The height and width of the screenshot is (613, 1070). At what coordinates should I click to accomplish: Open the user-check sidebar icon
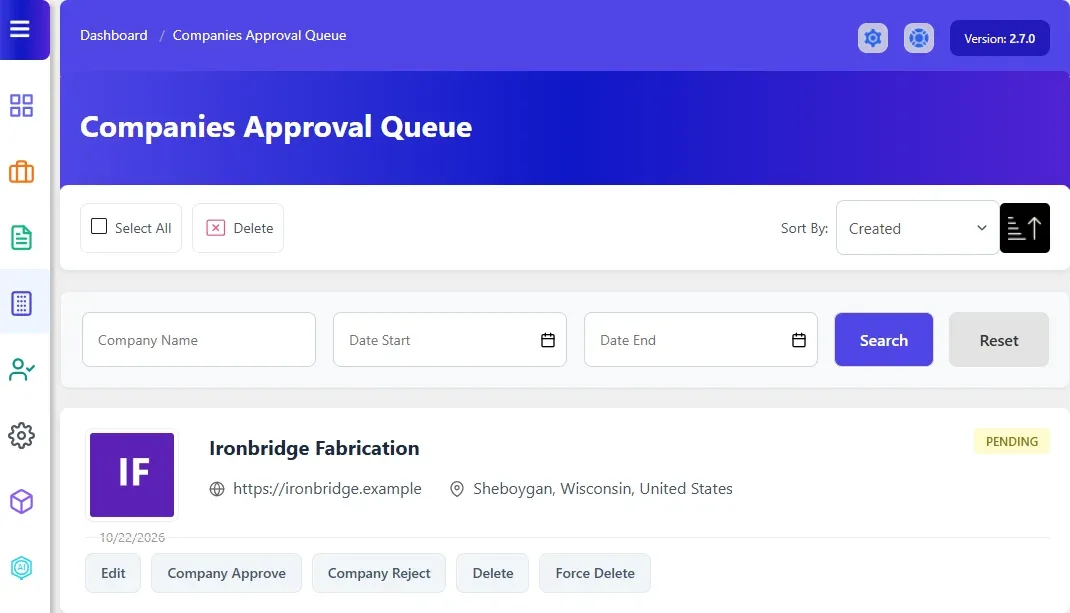click(x=22, y=369)
